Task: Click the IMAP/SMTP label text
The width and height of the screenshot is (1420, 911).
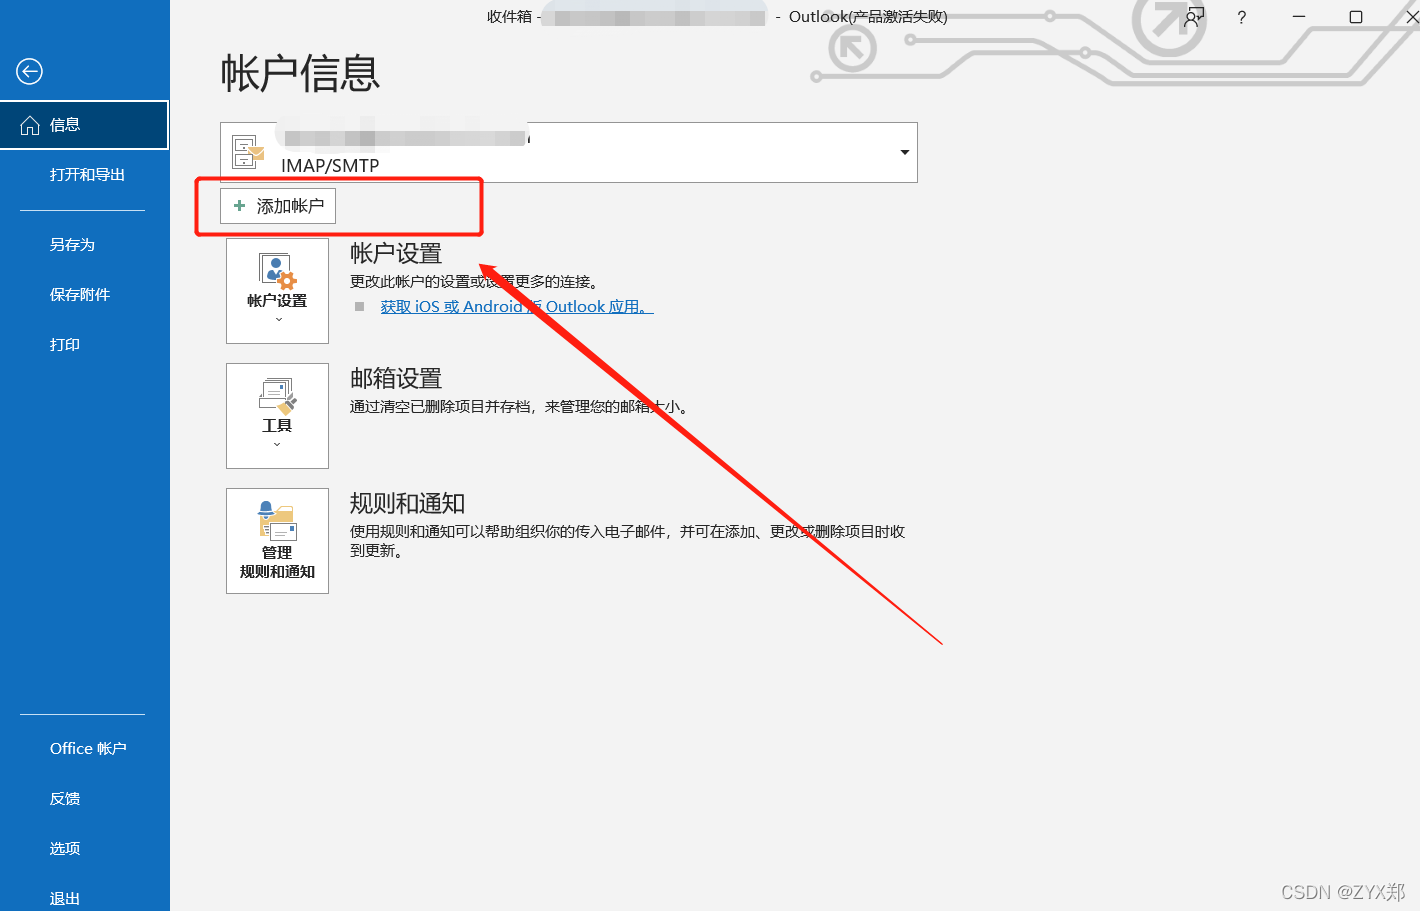Action: [x=330, y=166]
